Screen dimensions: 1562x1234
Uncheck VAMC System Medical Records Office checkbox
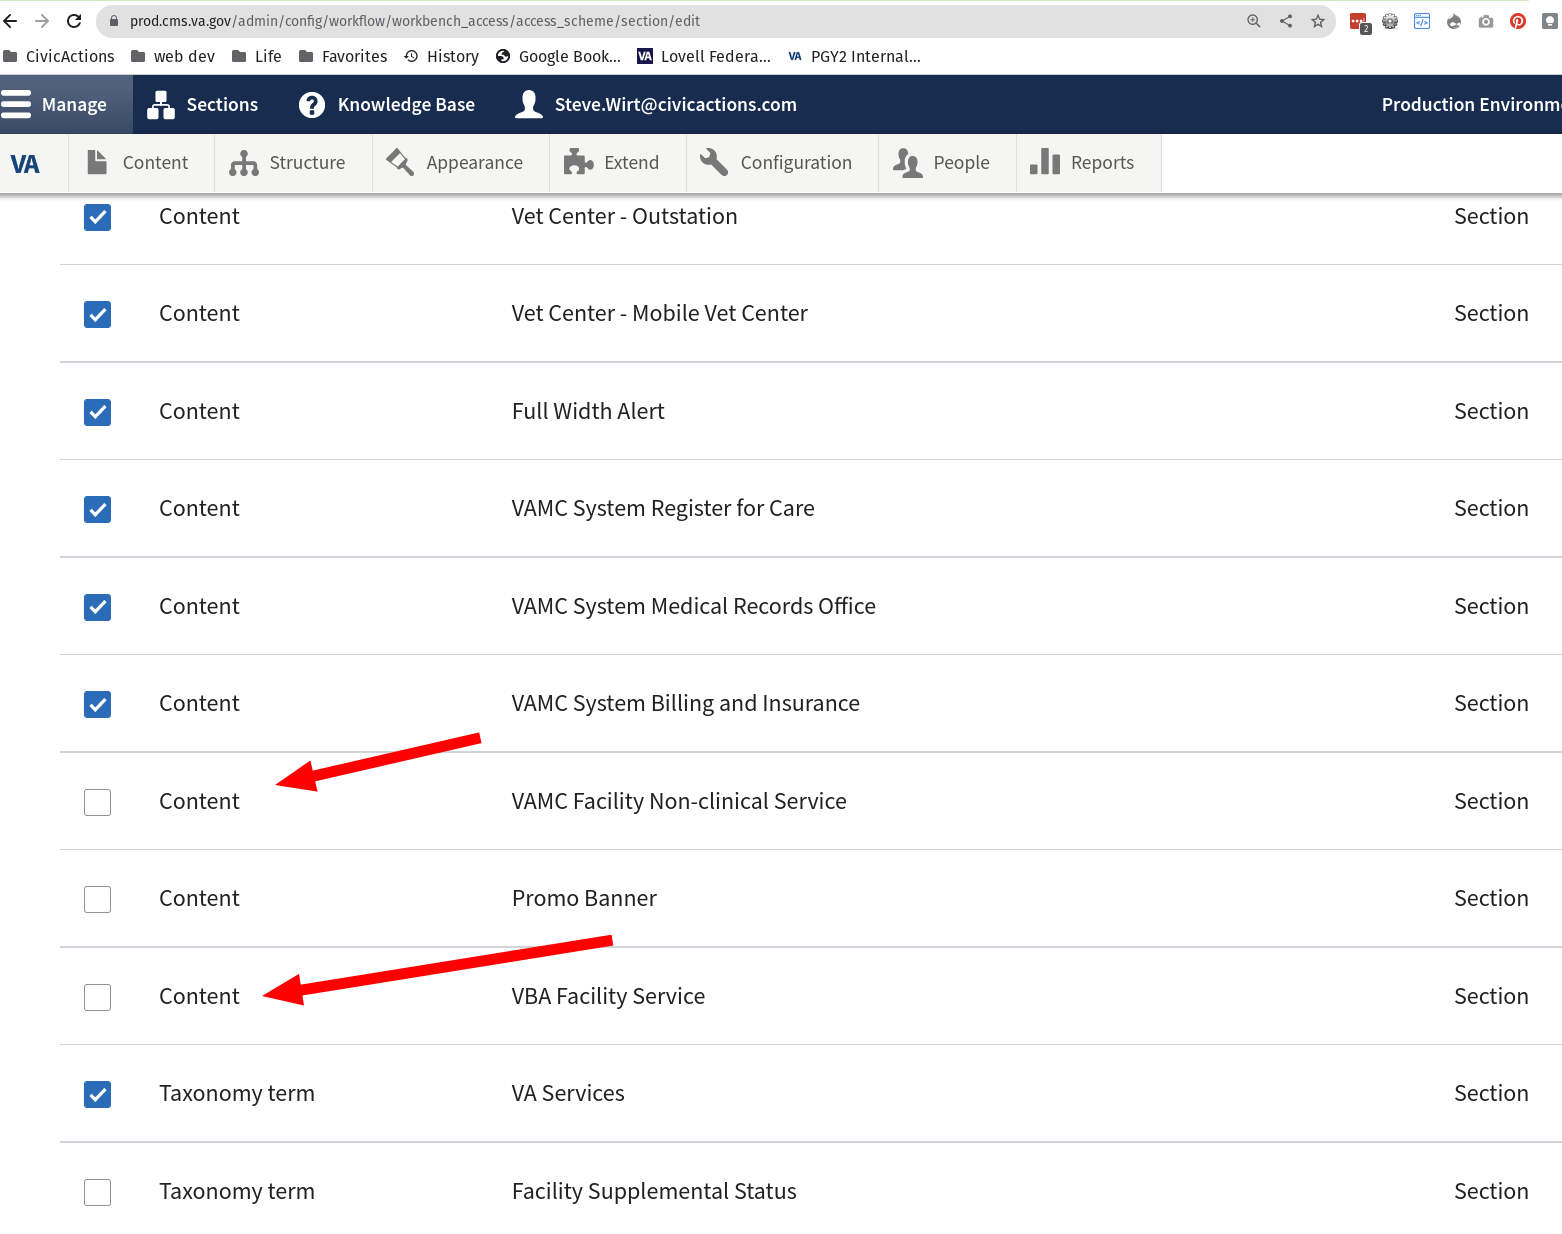pyautogui.click(x=97, y=607)
